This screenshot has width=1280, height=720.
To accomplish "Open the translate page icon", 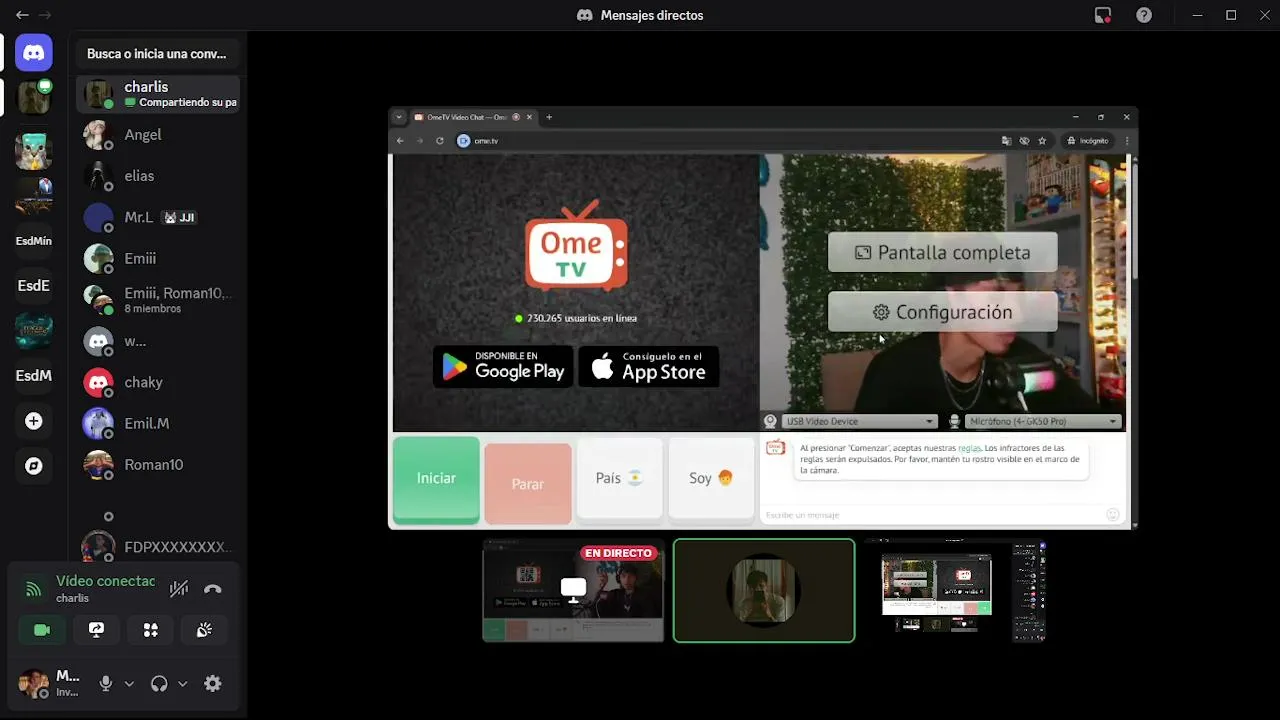I will tap(1006, 141).
